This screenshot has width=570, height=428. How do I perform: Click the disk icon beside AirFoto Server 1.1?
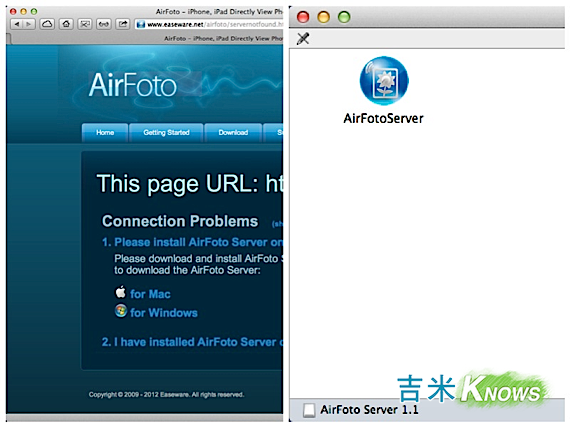[x=309, y=410]
